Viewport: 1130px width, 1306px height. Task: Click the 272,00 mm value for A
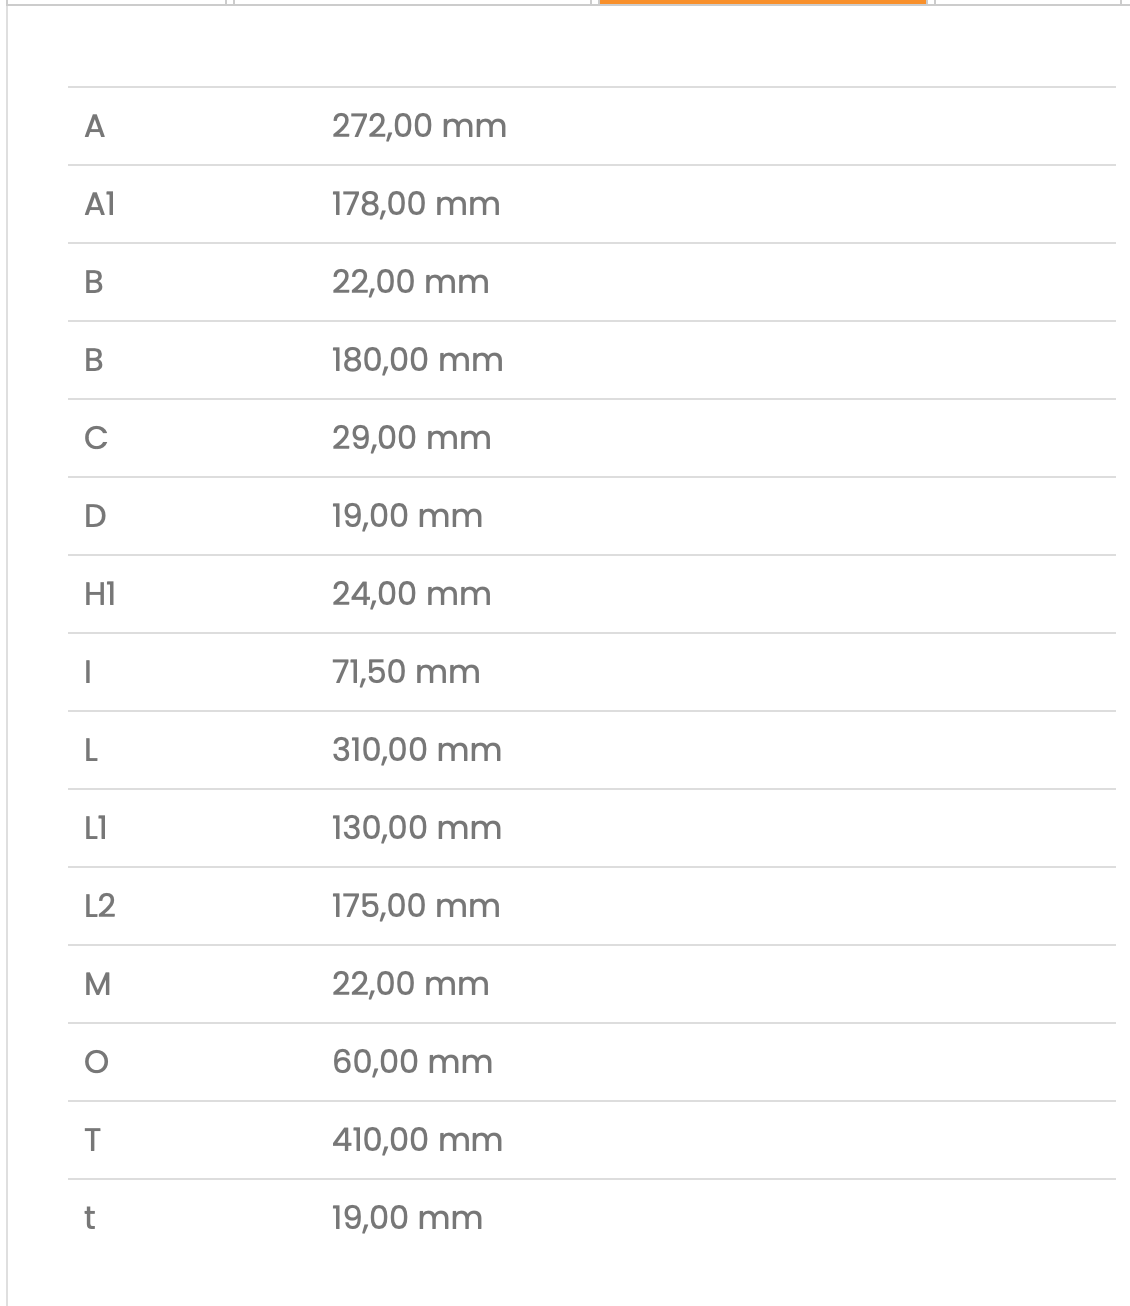tap(419, 126)
